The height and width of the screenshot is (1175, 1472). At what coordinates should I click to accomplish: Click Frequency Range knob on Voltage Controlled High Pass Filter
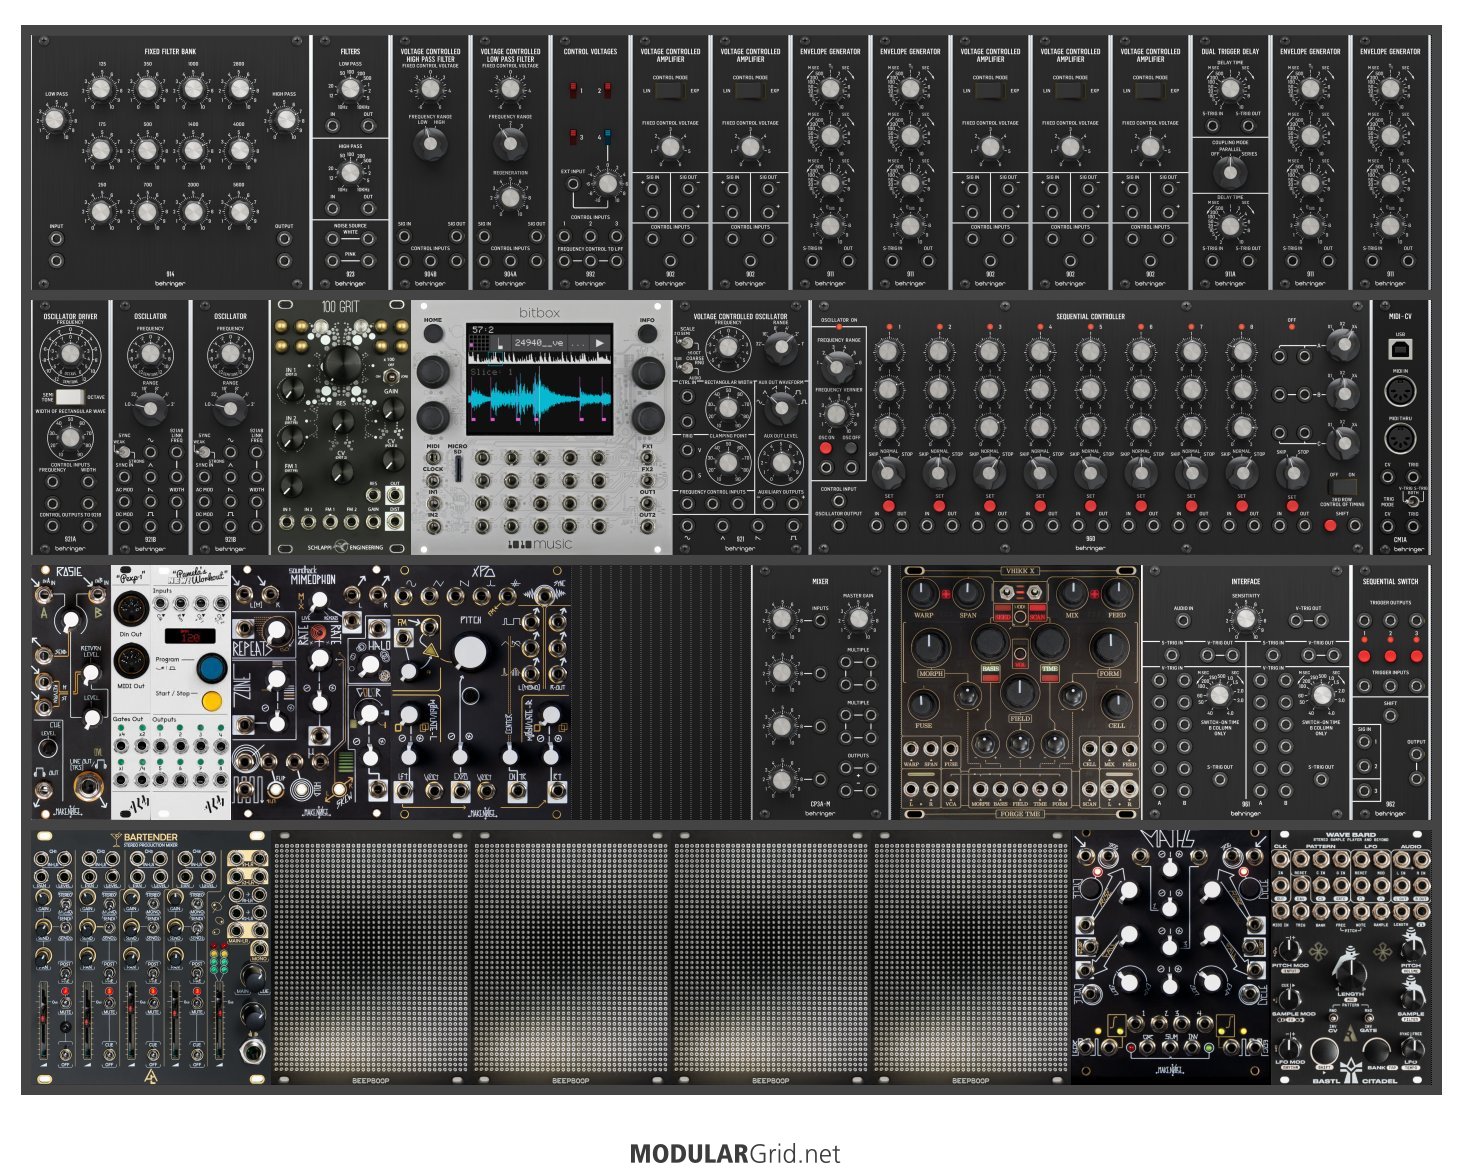[x=431, y=143]
